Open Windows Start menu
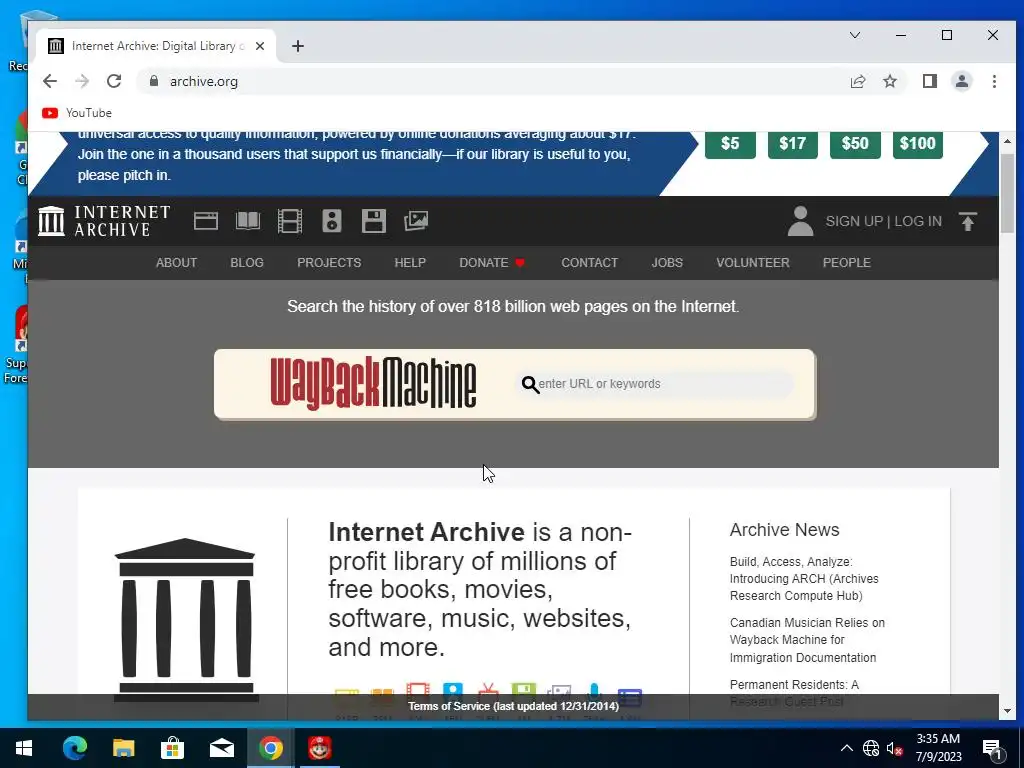Viewport: 1024px width, 768px height. pos(24,748)
